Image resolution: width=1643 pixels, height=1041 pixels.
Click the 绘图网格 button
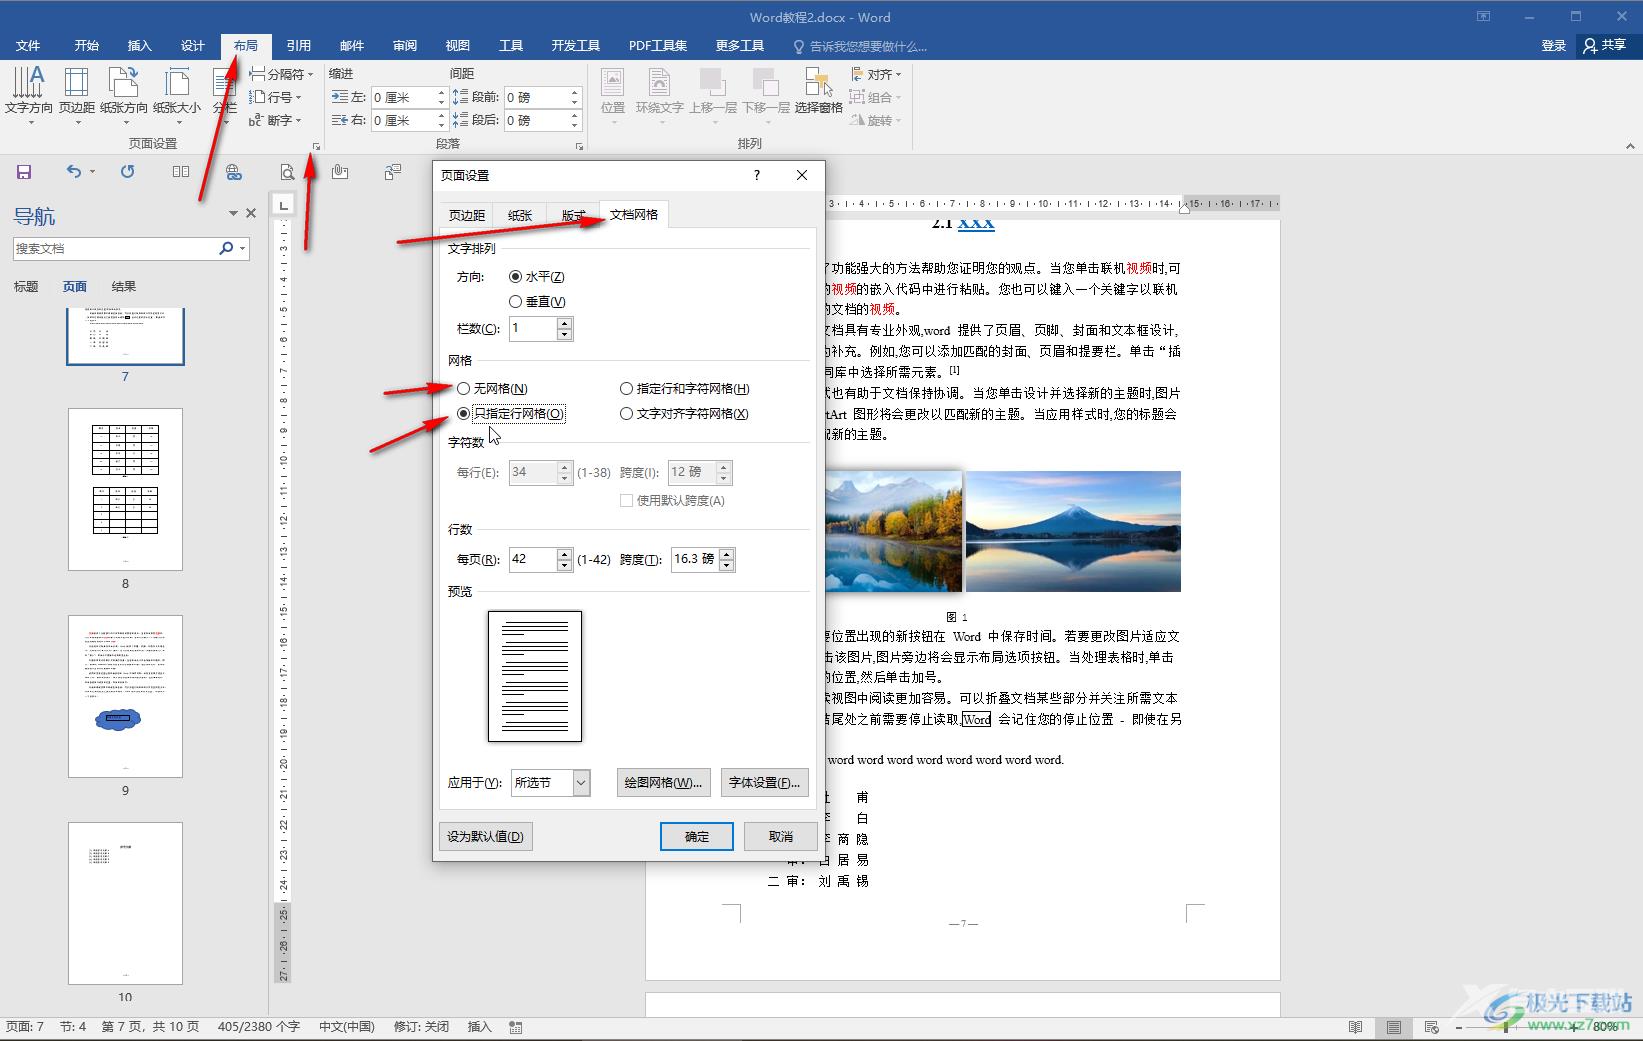click(663, 783)
